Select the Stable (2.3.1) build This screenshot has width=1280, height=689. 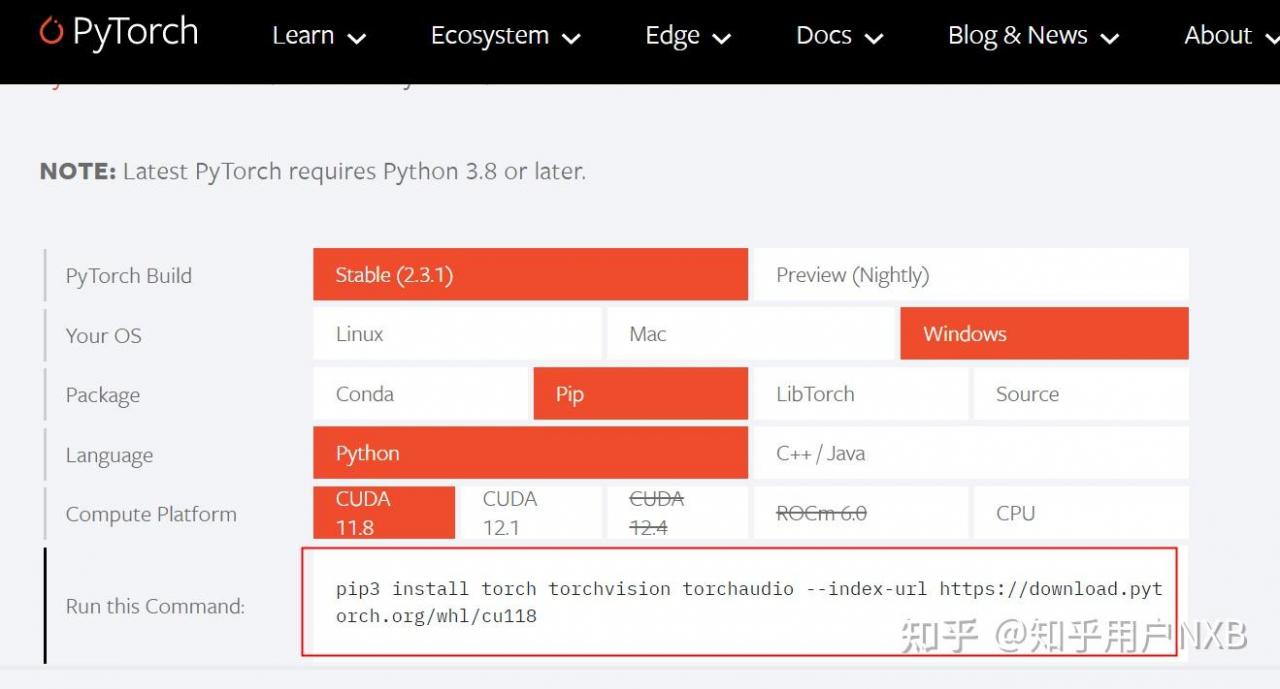(x=530, y=275)
